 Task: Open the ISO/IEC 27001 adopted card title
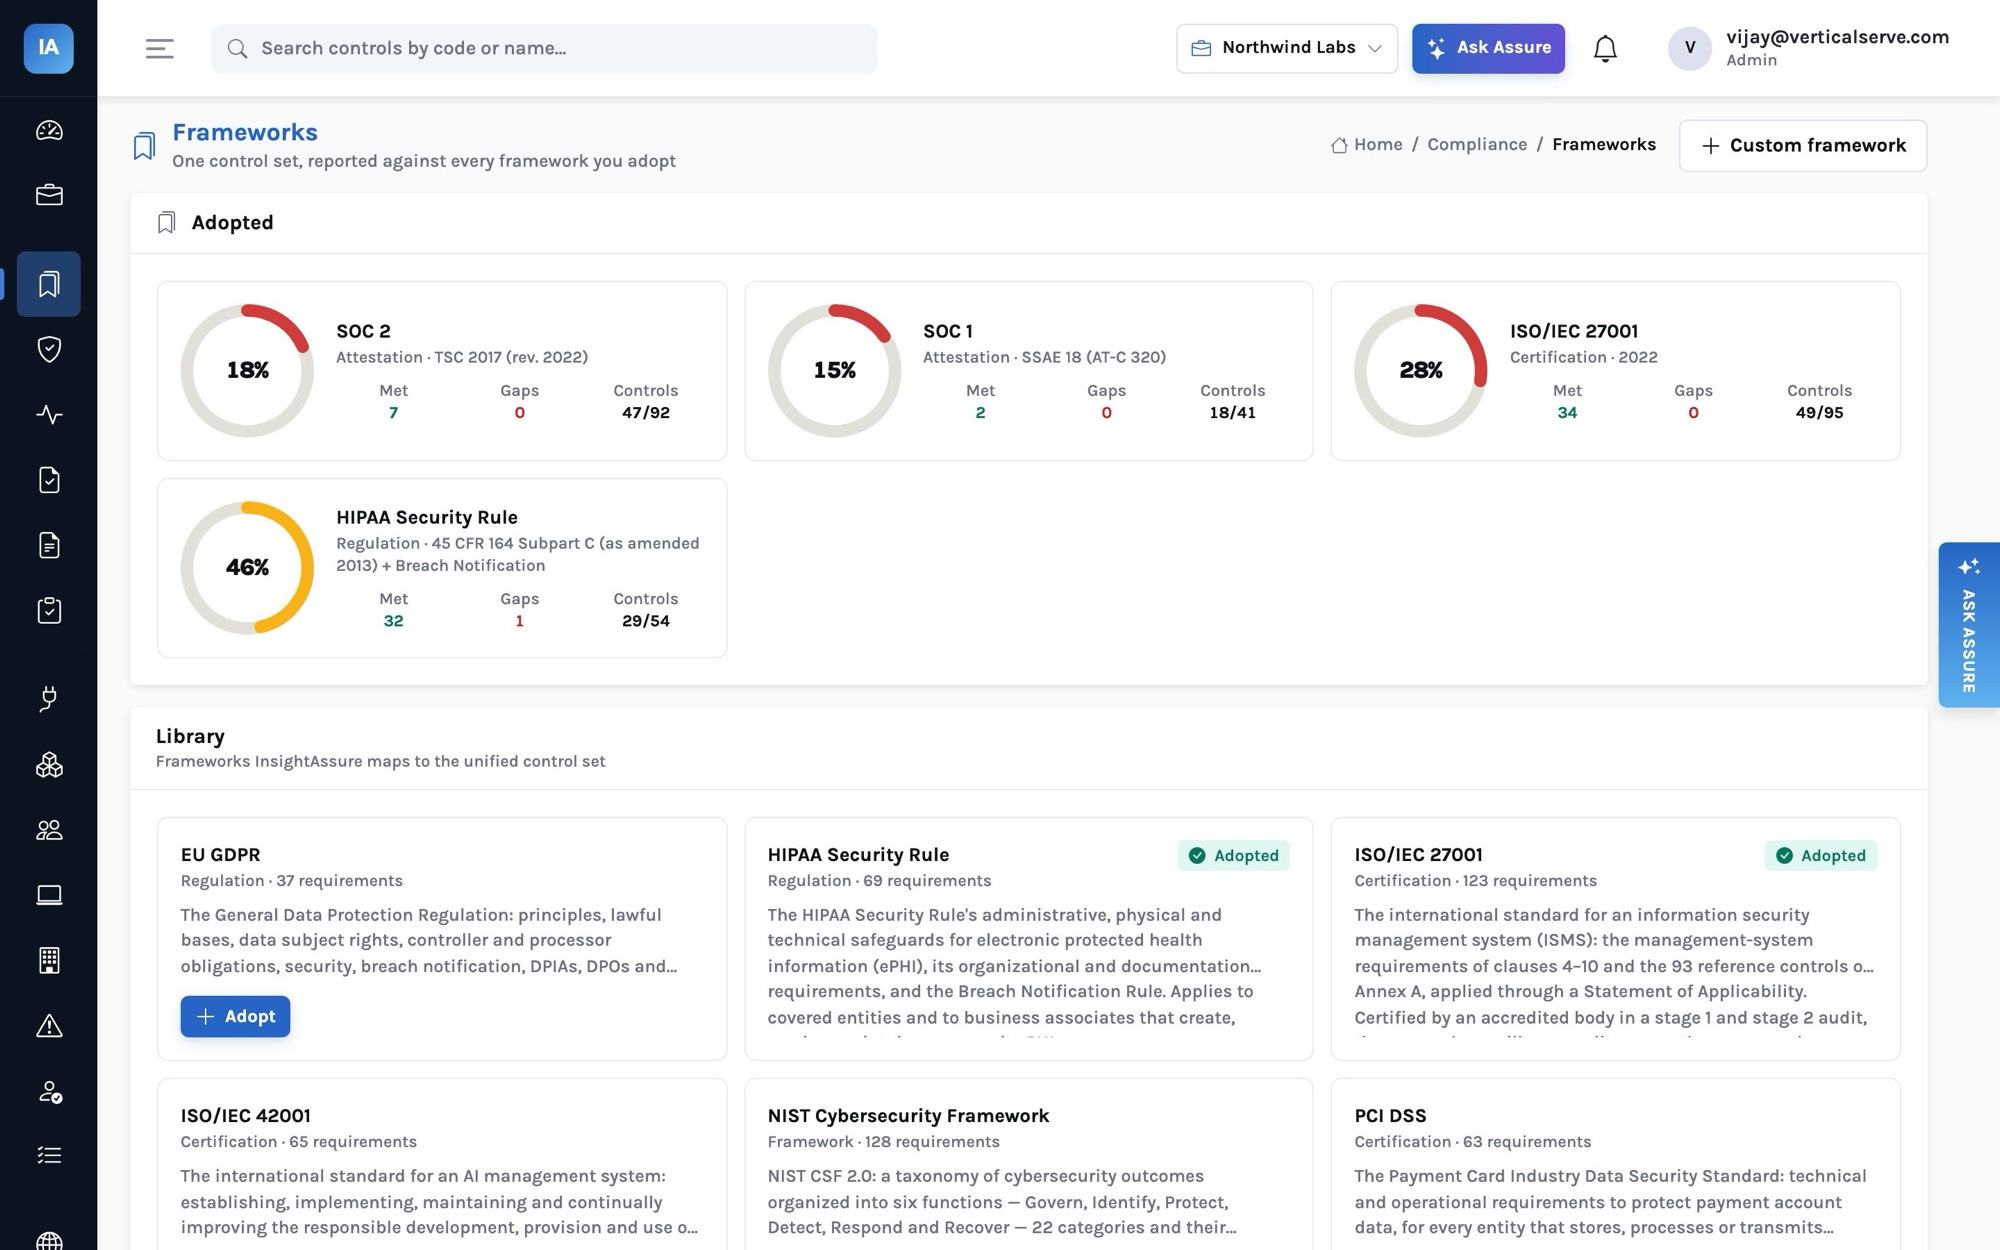coord(1573,331)
